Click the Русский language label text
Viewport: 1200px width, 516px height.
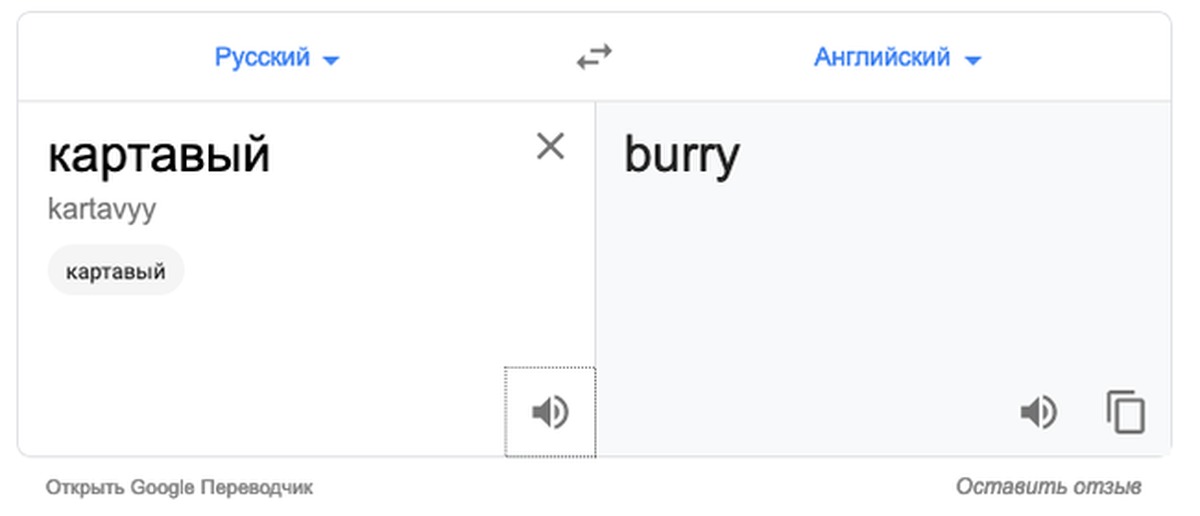(x=262, y=58)
